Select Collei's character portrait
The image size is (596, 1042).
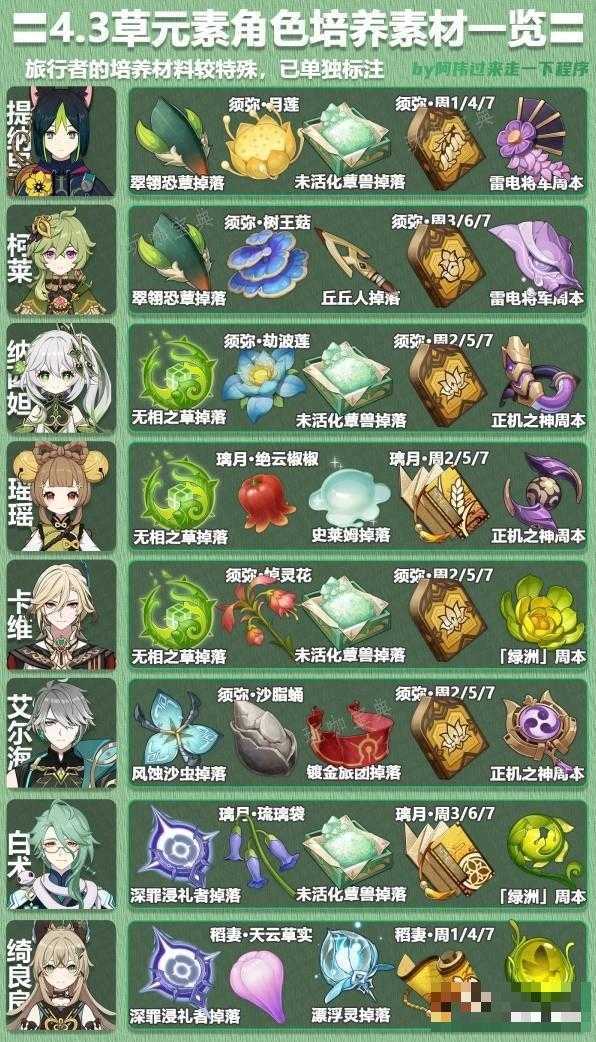61,260
